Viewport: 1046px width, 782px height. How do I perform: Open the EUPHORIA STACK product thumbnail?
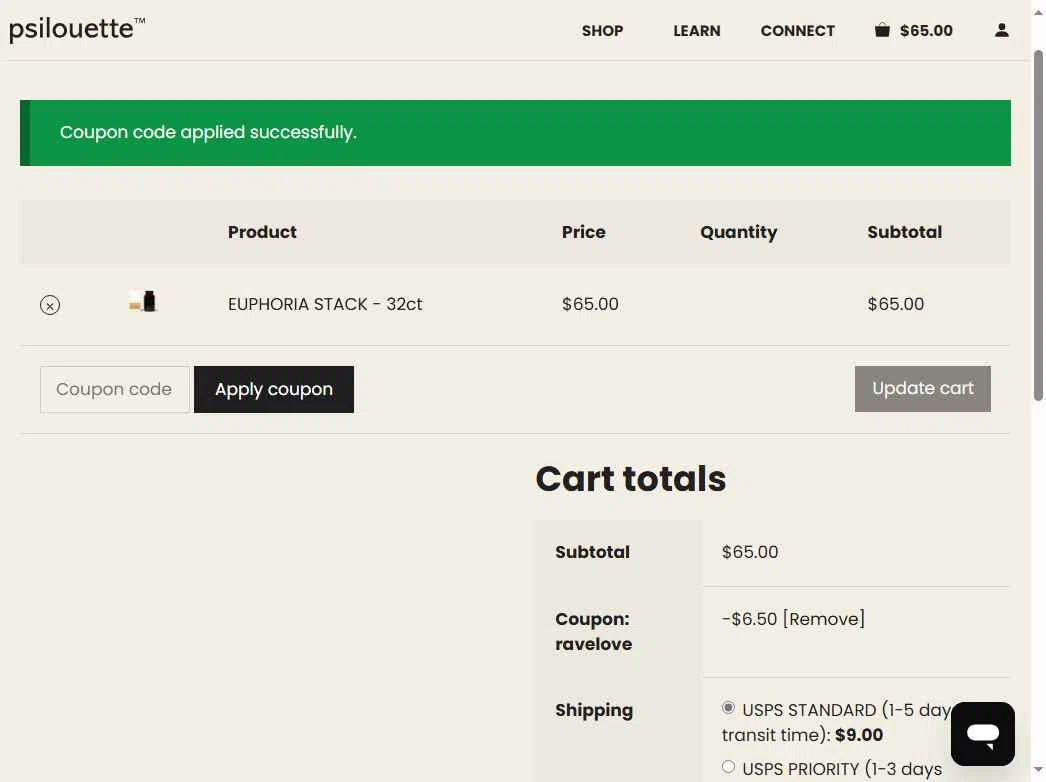pos(143,302)
